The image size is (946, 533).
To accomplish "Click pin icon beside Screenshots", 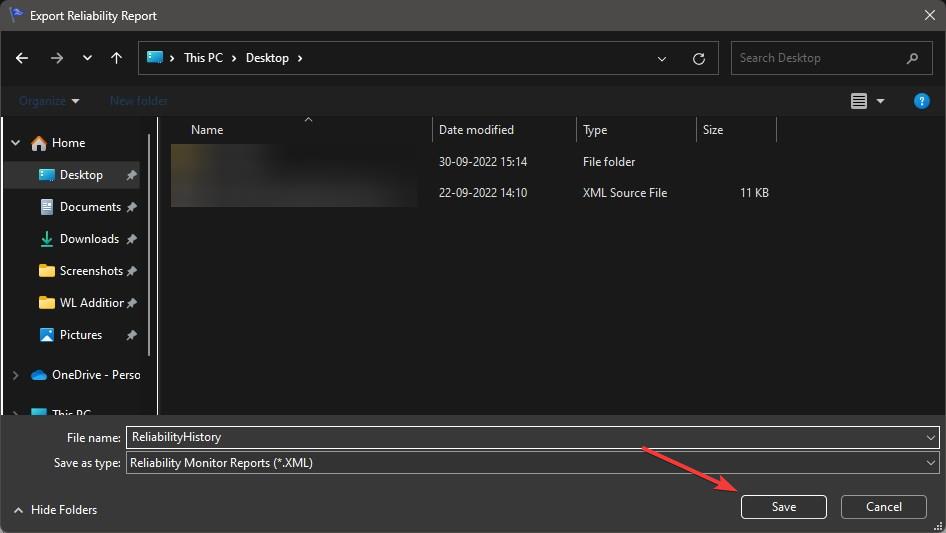I will [131, 272].
